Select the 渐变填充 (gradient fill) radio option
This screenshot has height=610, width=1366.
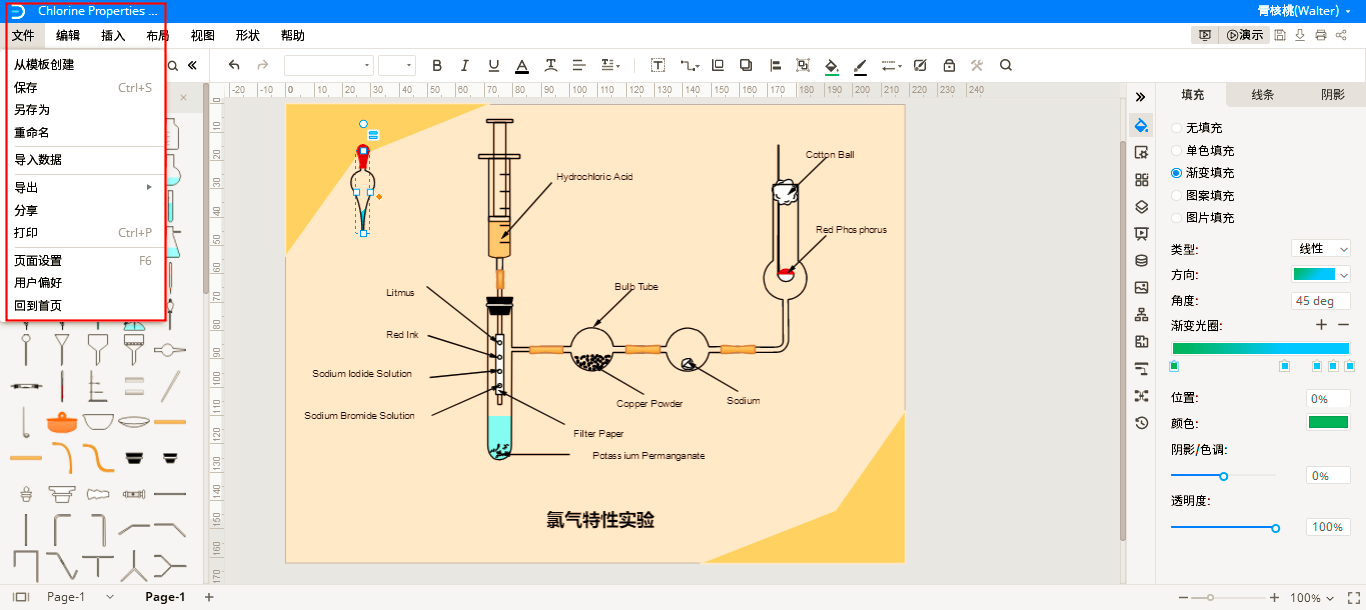coord(1176,173)
